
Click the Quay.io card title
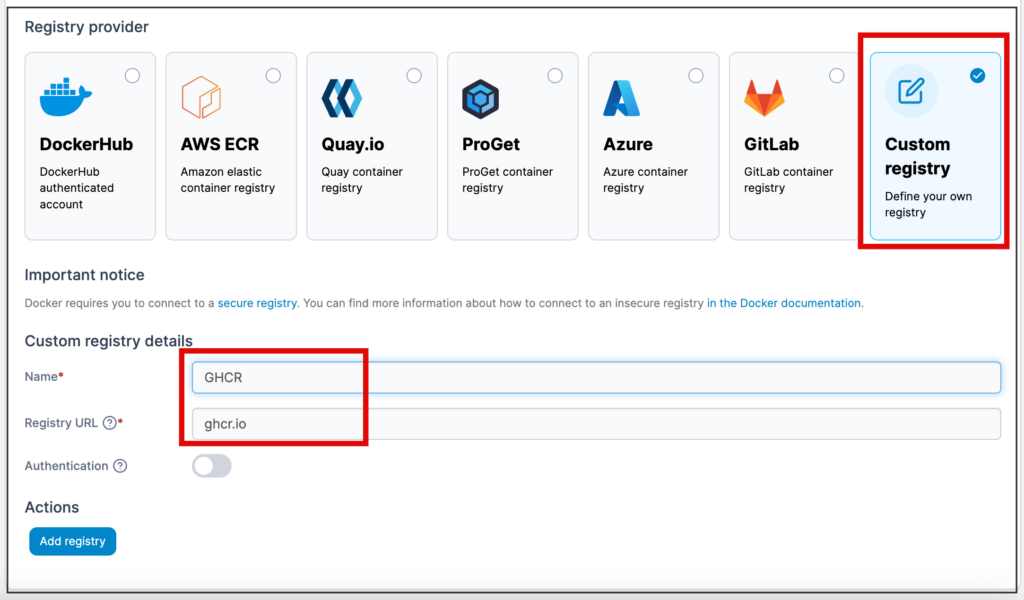point(353,144)
